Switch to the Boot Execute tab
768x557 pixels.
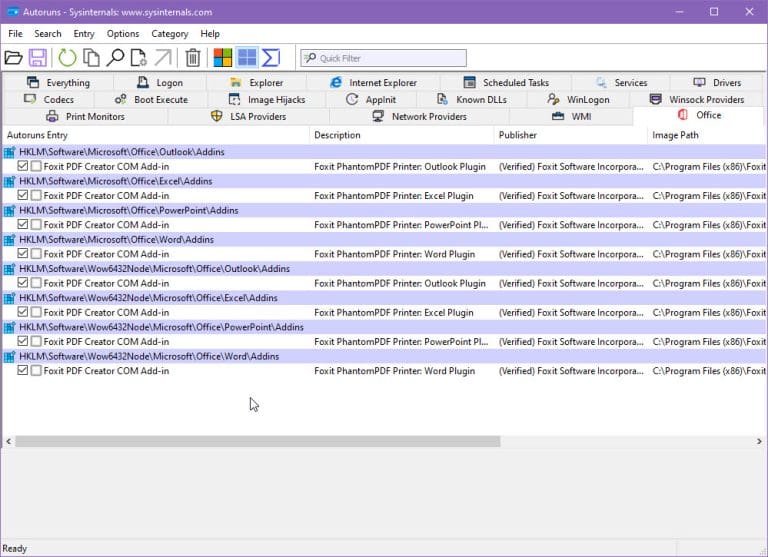151,99
